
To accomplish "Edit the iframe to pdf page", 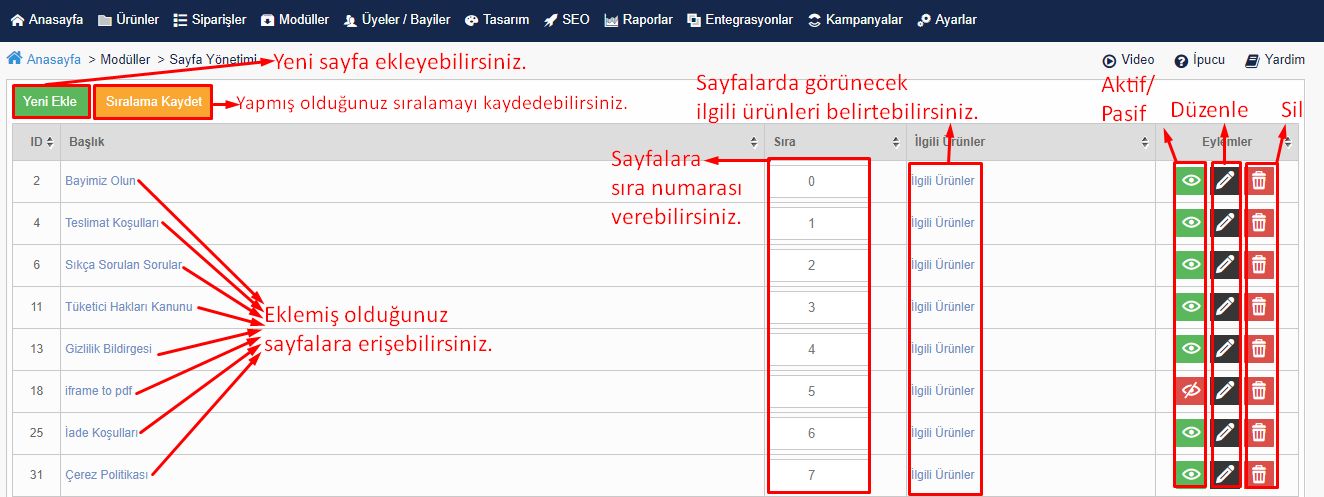I will pyautogui.click(x=1225, y=391).
